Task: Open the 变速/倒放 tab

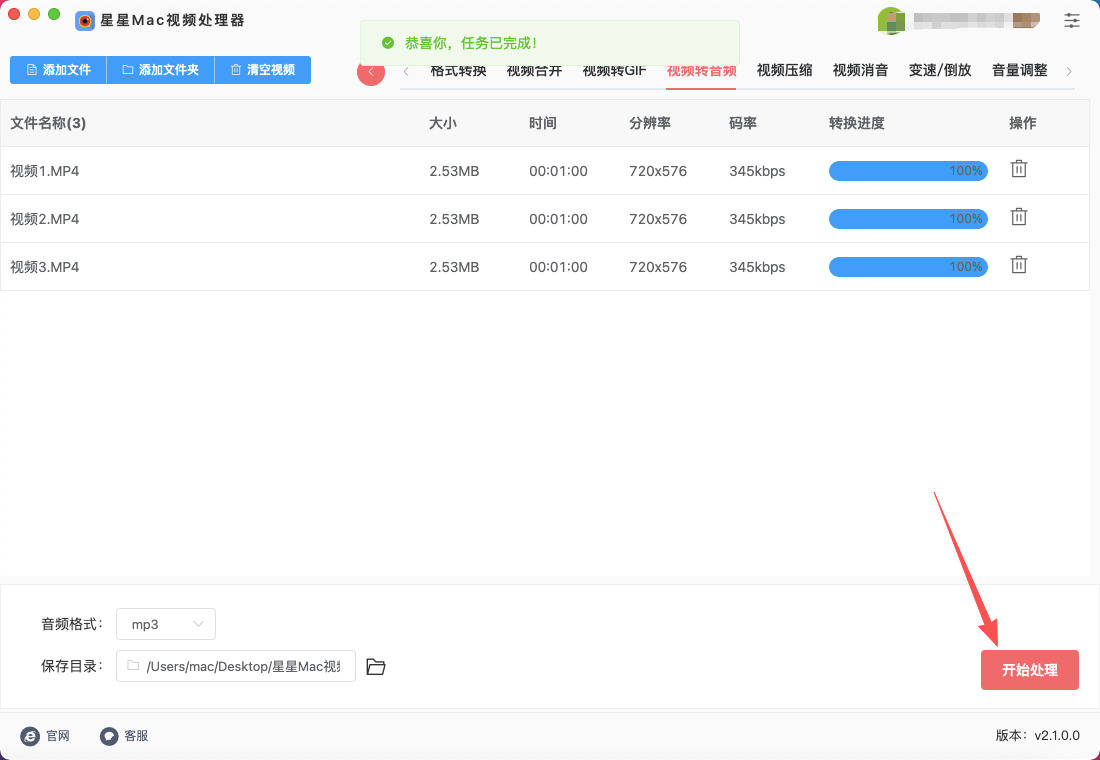Action: point(939,70)
